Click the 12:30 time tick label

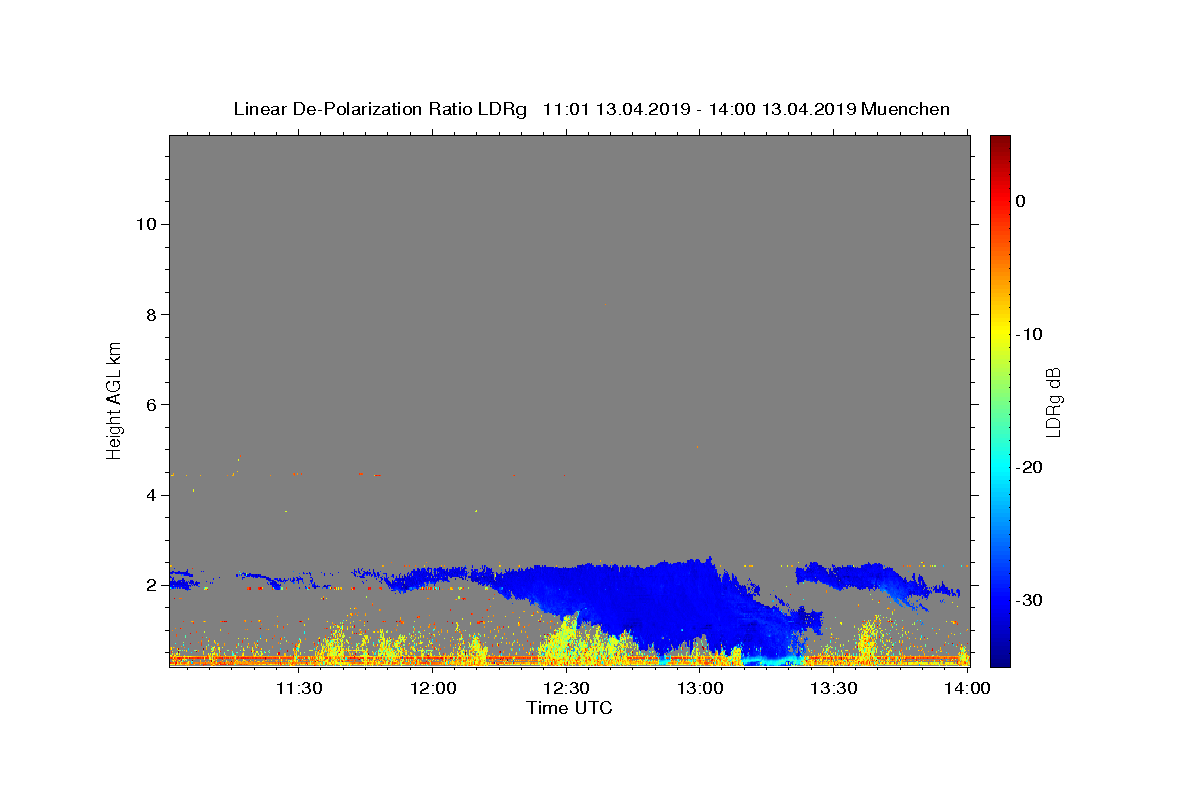coord(567,689)
